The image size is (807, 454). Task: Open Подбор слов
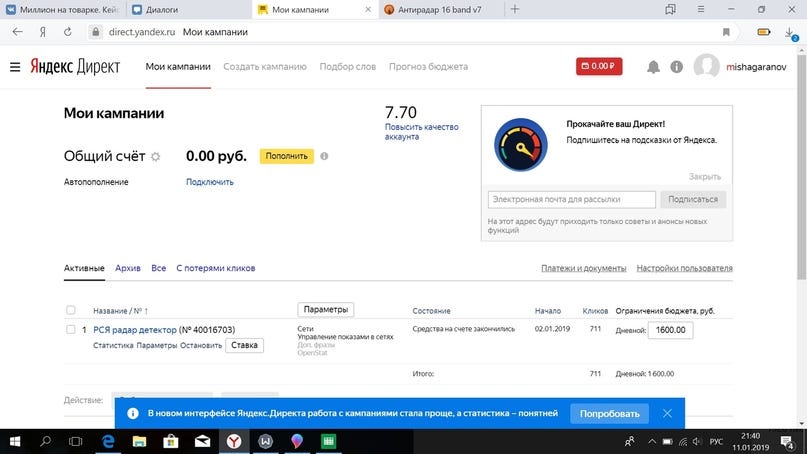347,66
